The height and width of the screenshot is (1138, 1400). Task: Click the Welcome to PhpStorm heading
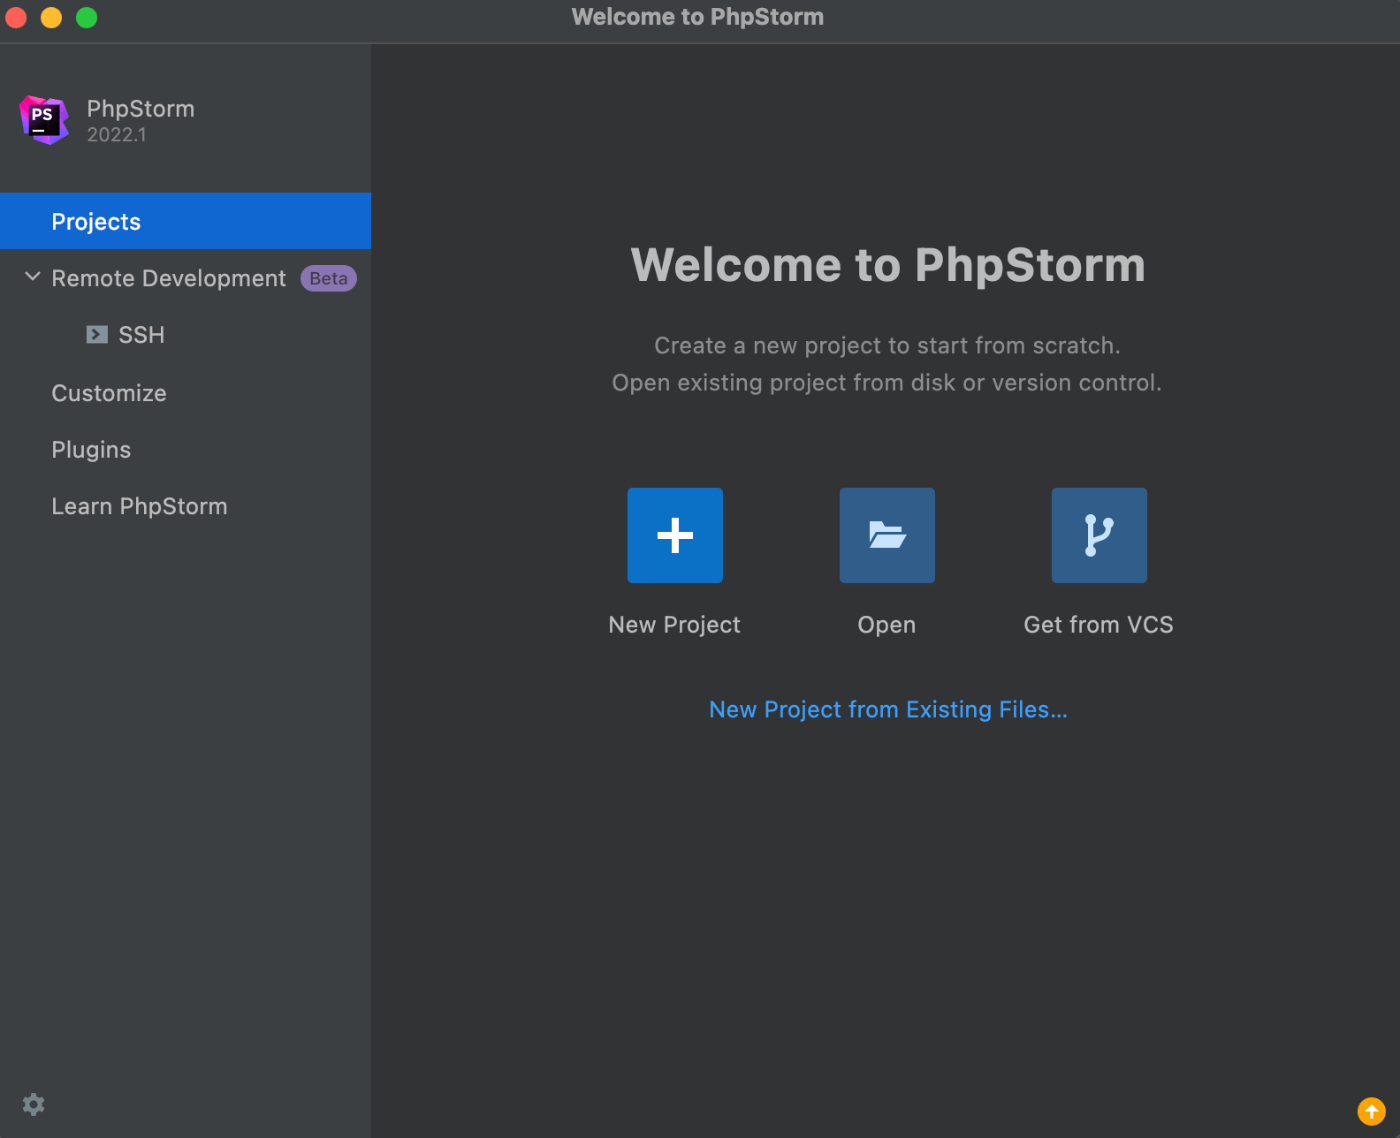888,265
